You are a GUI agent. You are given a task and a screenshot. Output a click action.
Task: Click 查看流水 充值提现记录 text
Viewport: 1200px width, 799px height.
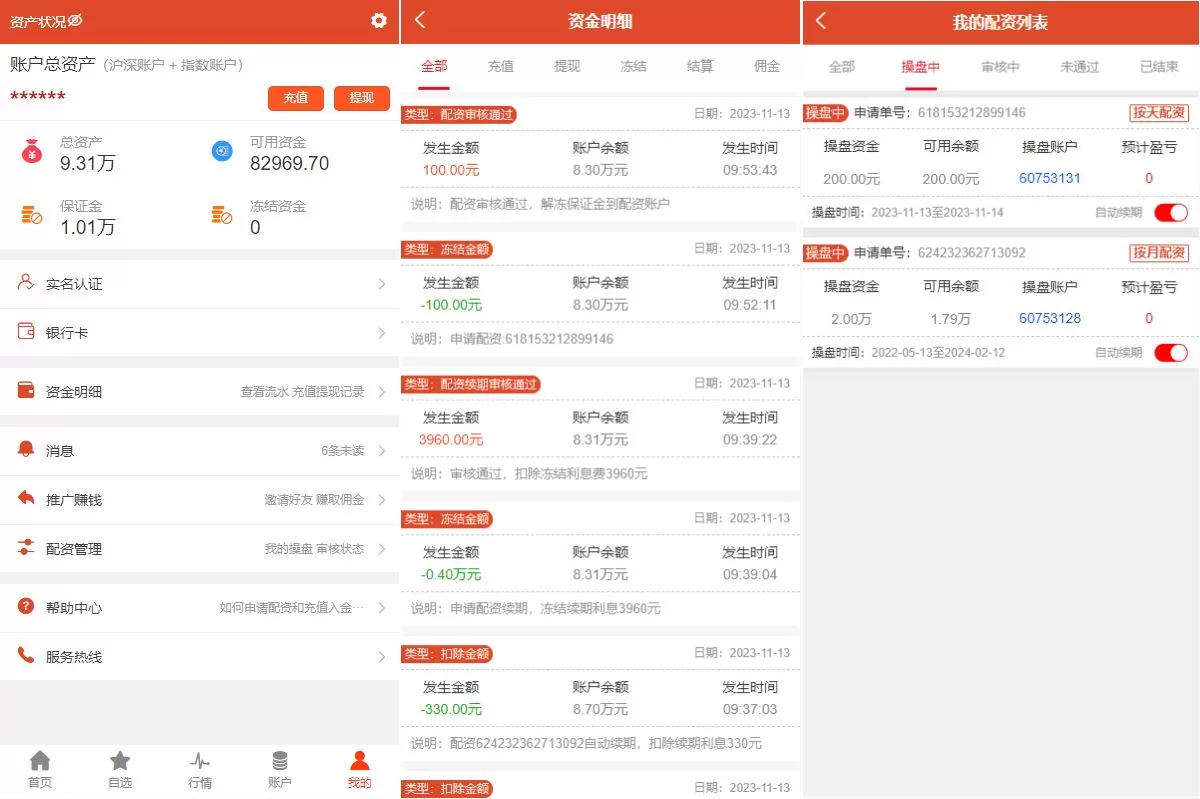point(302,392)
